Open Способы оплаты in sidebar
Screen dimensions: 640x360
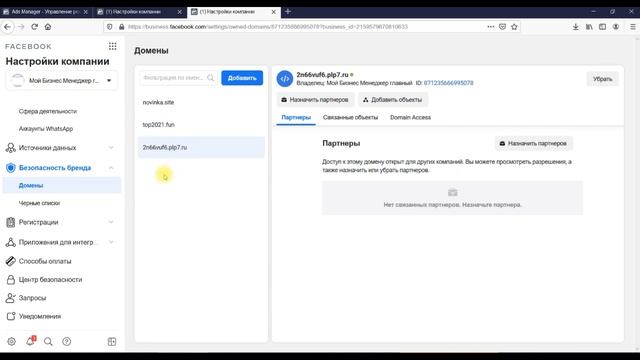click(45, 261)
